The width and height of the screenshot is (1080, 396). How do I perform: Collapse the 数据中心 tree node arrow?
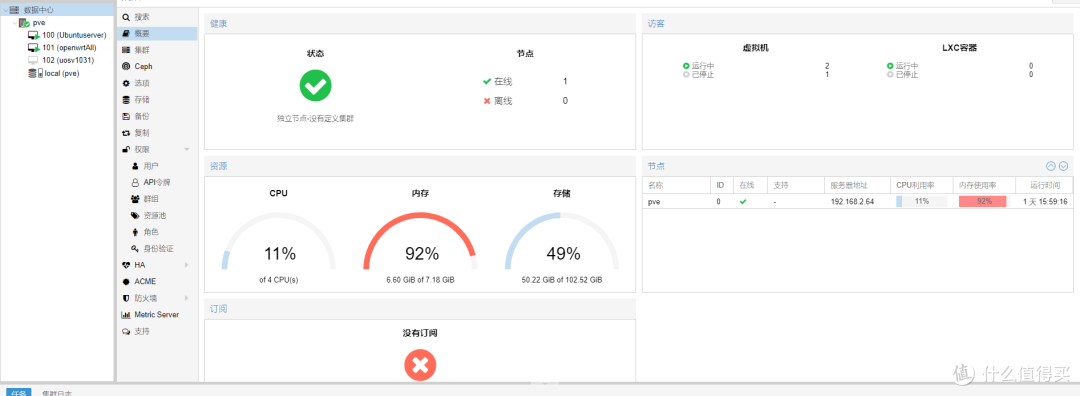pos(5,10)
